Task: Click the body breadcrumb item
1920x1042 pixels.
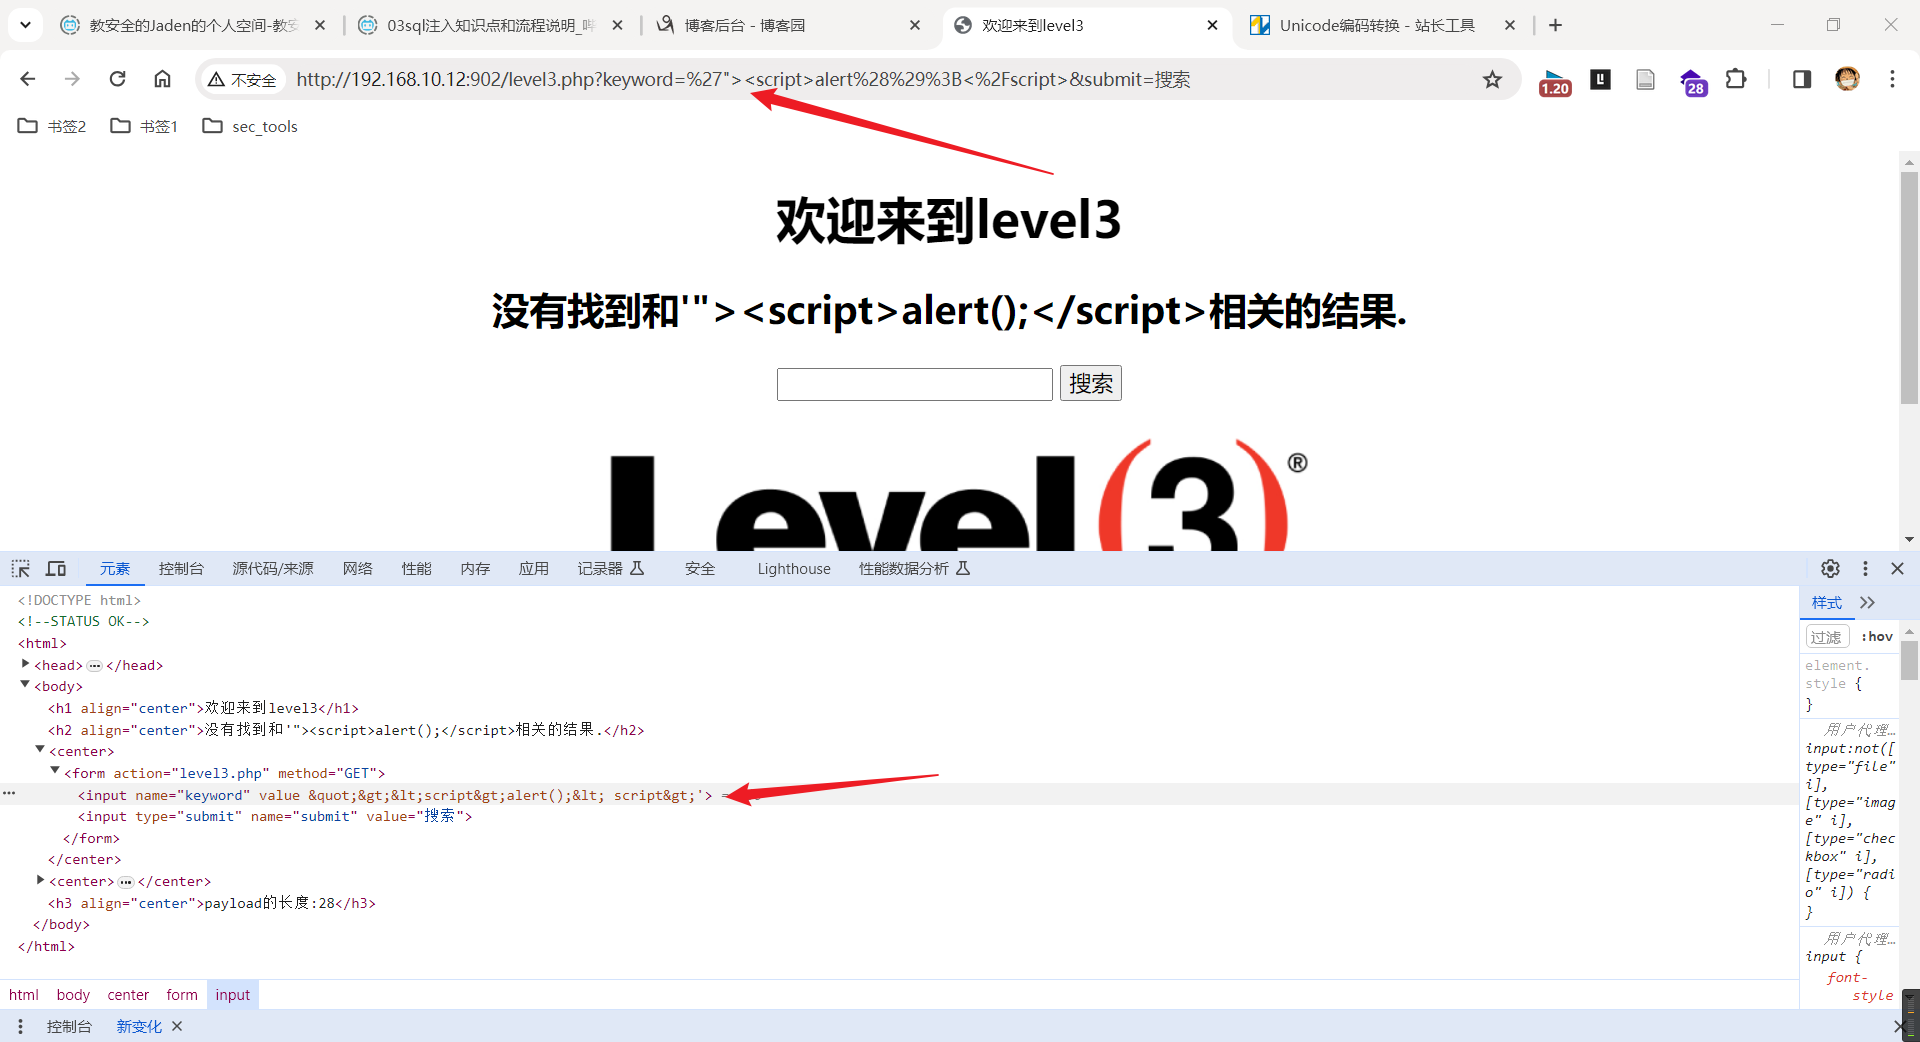Action: pyautogui.click(x=73, y=994)
